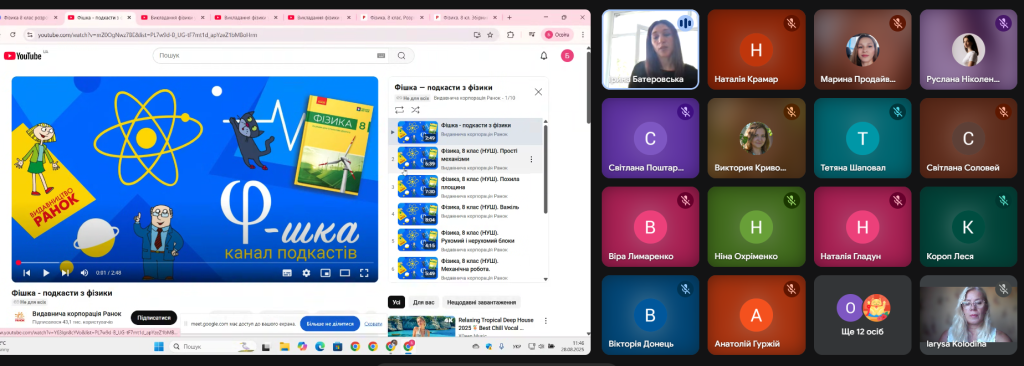Click Ірина Батеровська's video tile
1024x366 pixels.
650,49
